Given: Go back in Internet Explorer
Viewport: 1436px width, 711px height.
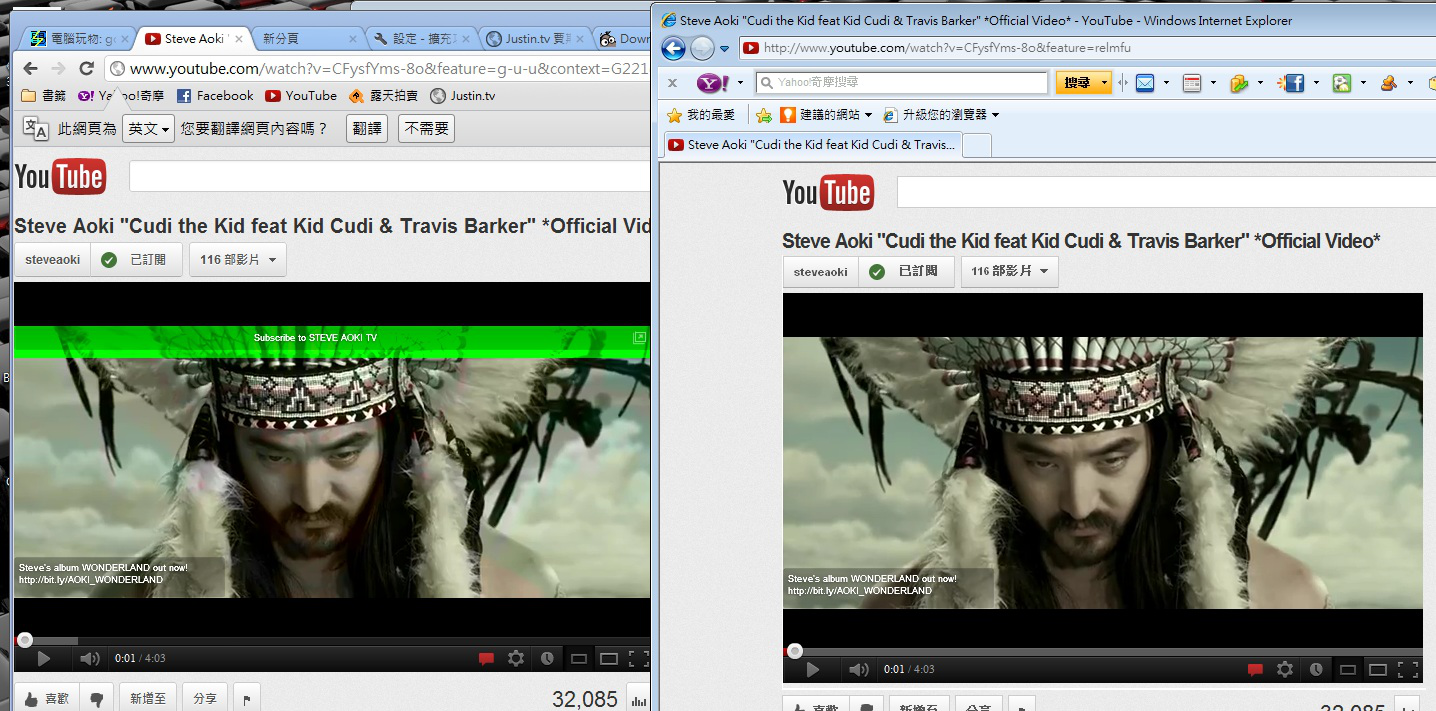Looking at the screenshot, I should [674, 48].
